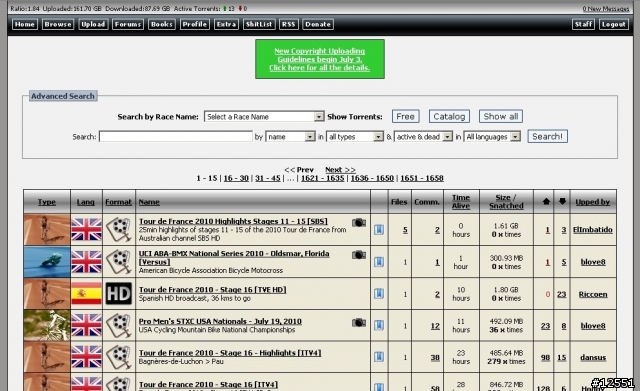The image size is (640, 391).
Task: Open the Home navigation button
Action: pos(24,24)
